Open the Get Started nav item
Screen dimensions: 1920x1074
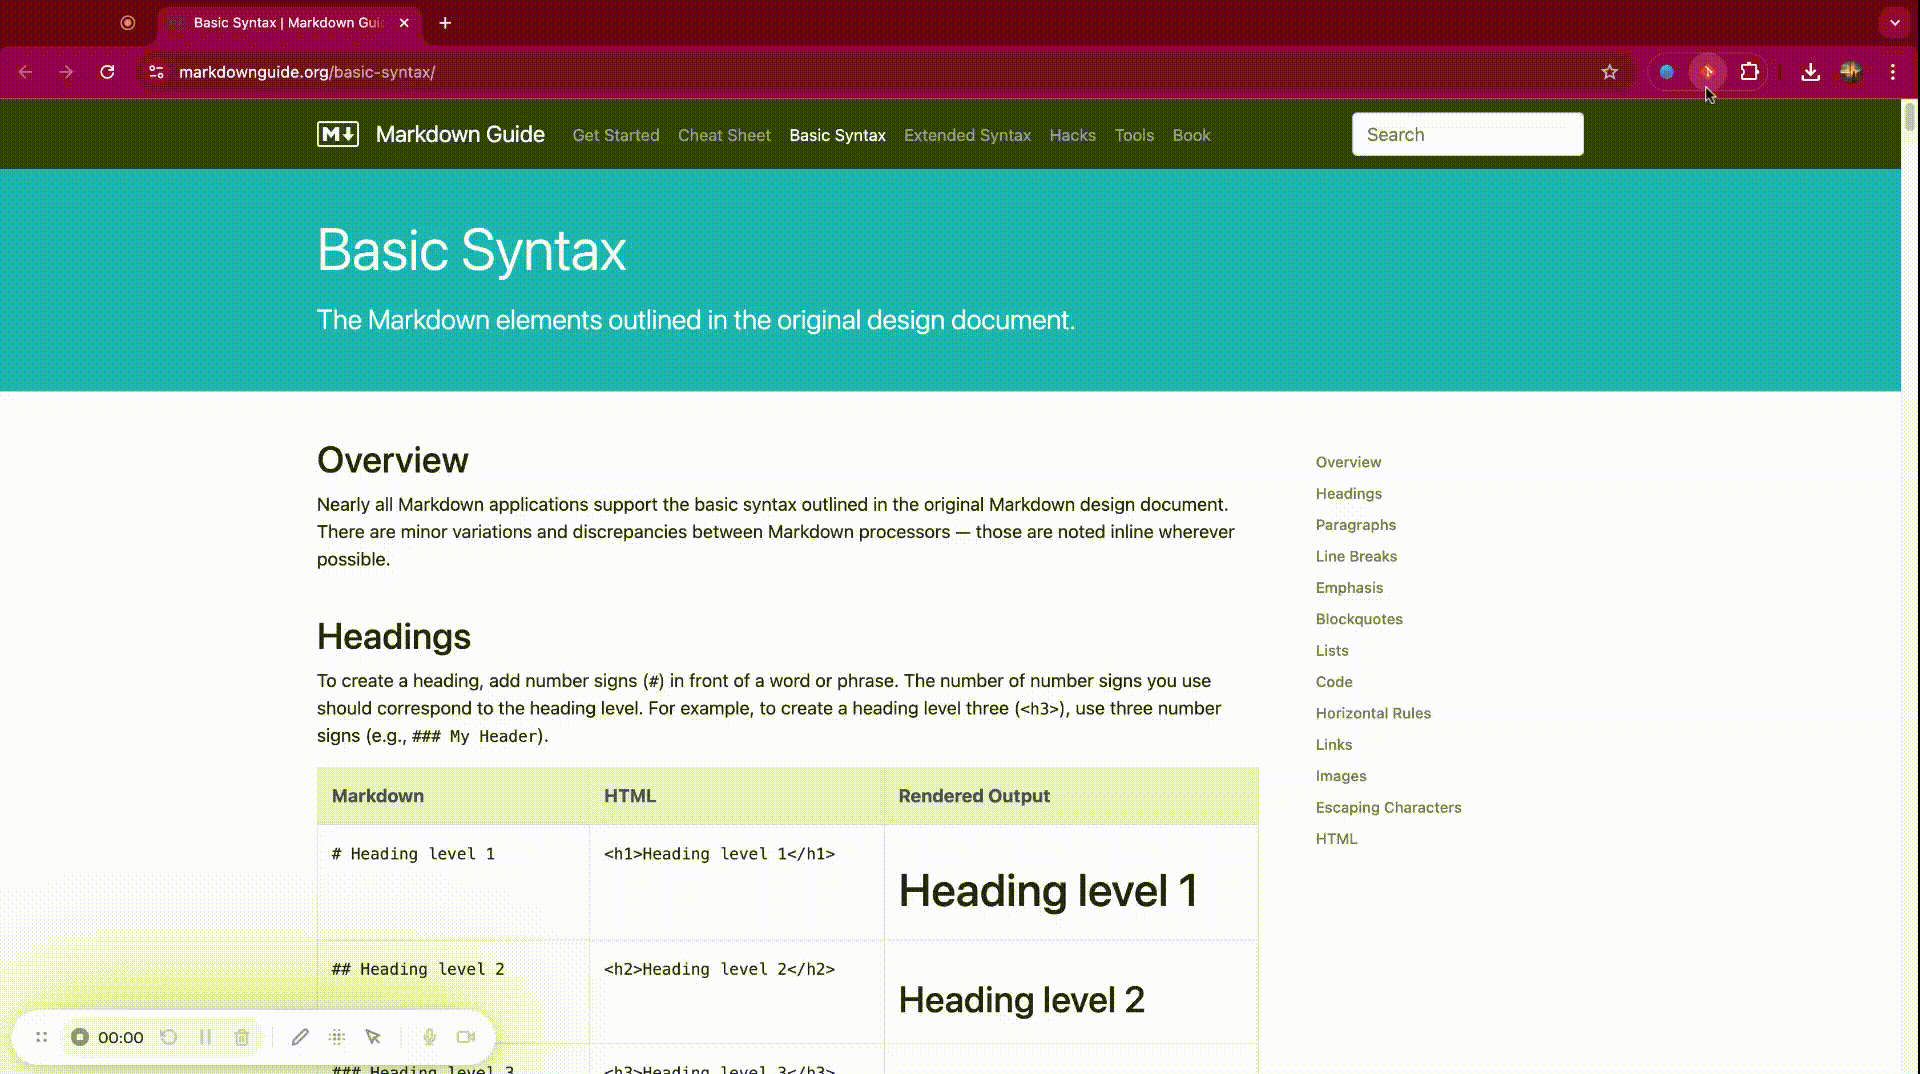click(616, 135)
